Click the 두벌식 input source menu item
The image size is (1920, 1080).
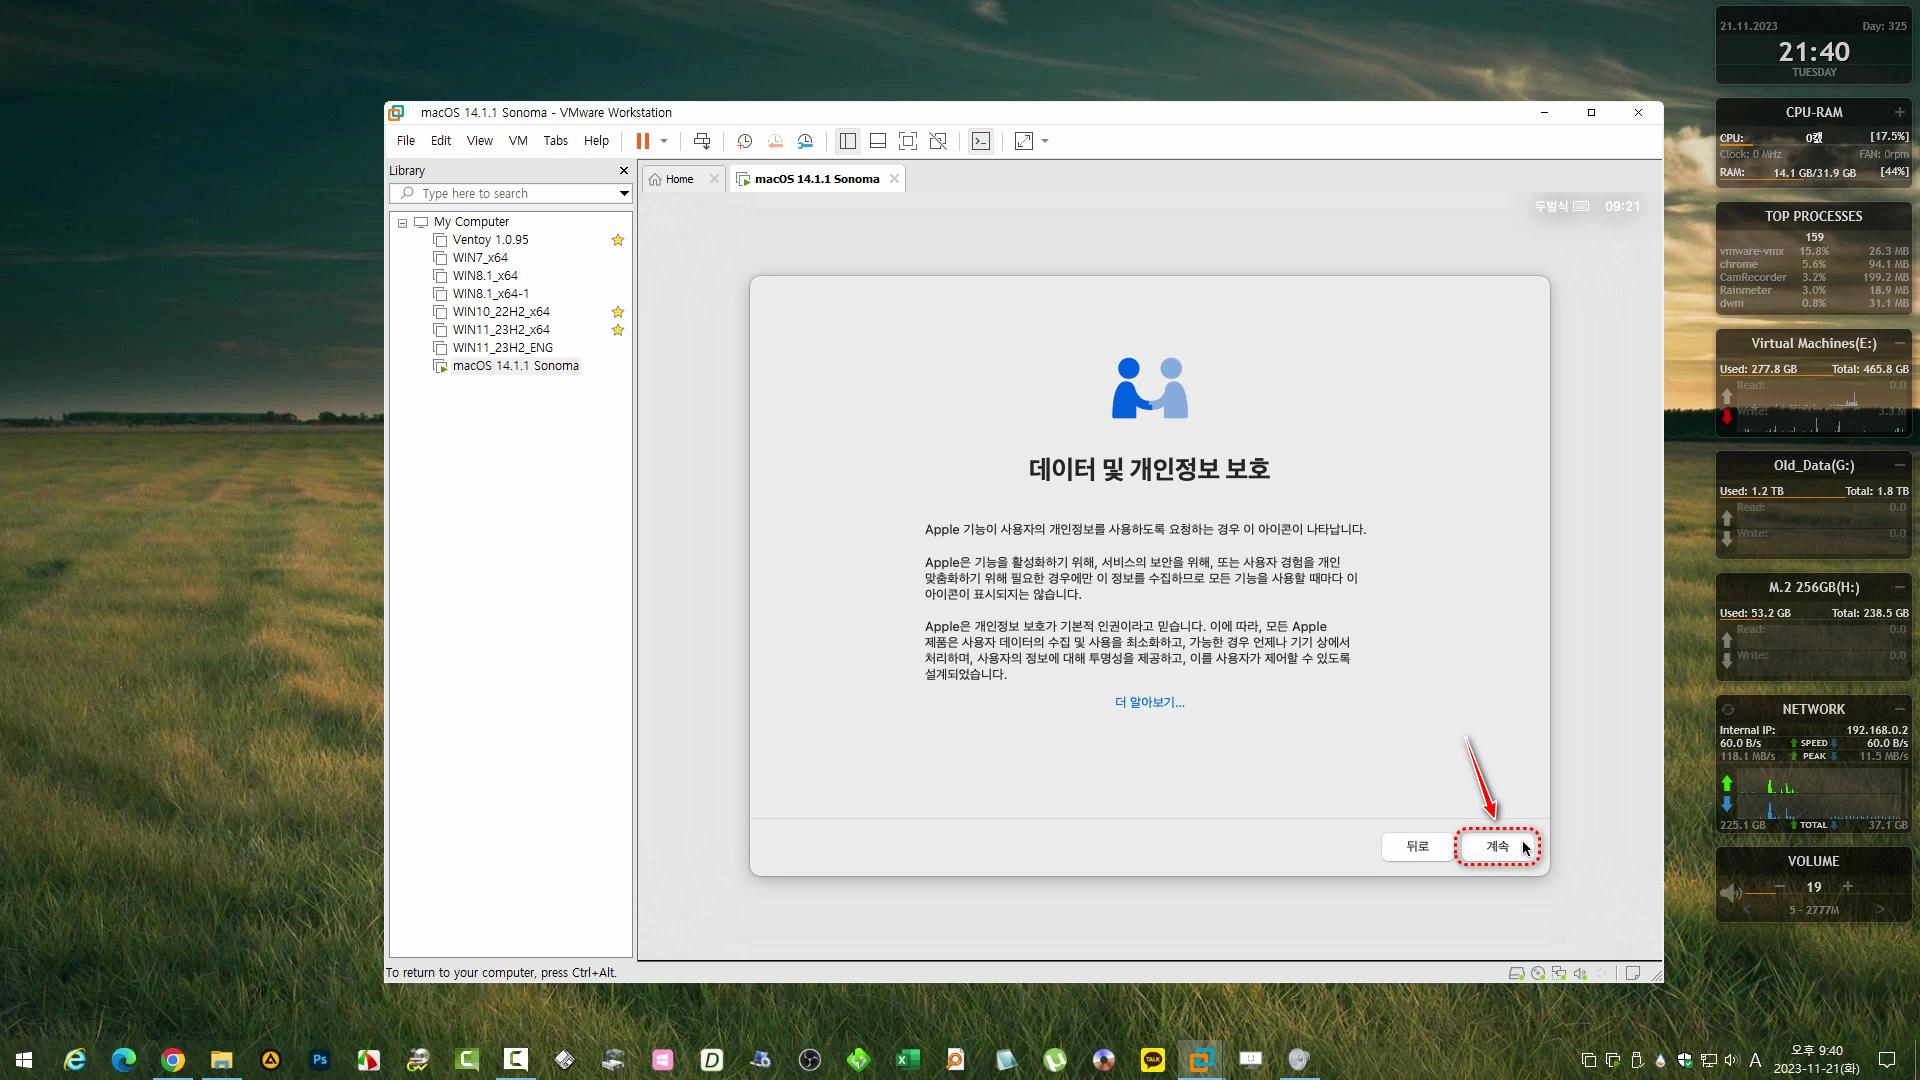pyautogui.click(x=1561, y=206)
